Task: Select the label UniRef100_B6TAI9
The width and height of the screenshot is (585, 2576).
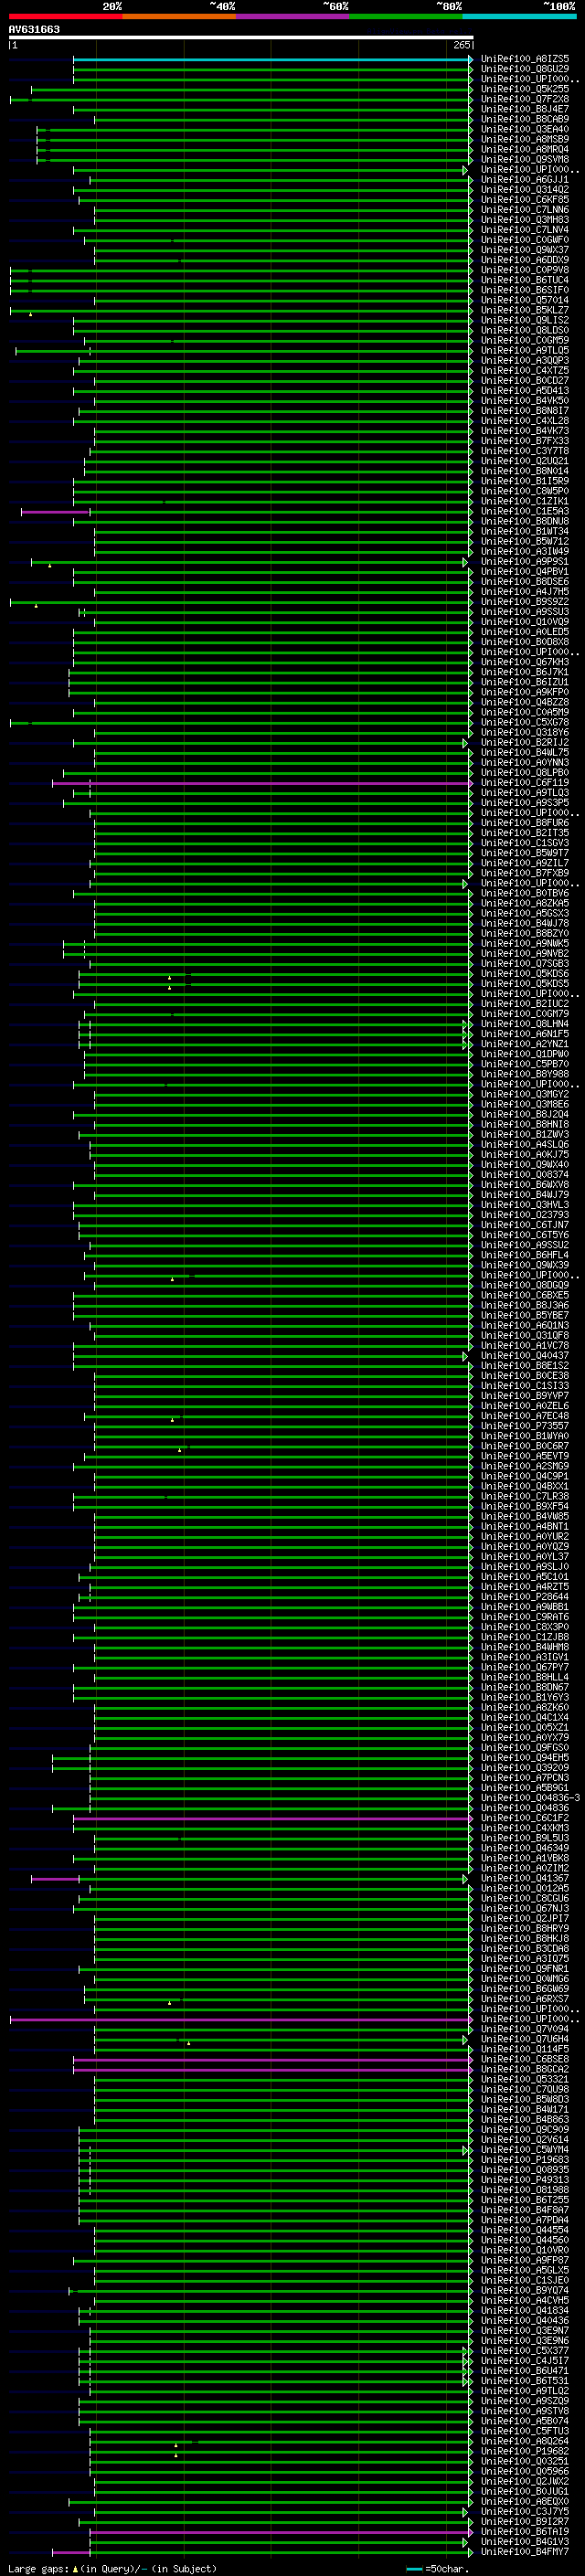Action: [x=525, y=2531]
